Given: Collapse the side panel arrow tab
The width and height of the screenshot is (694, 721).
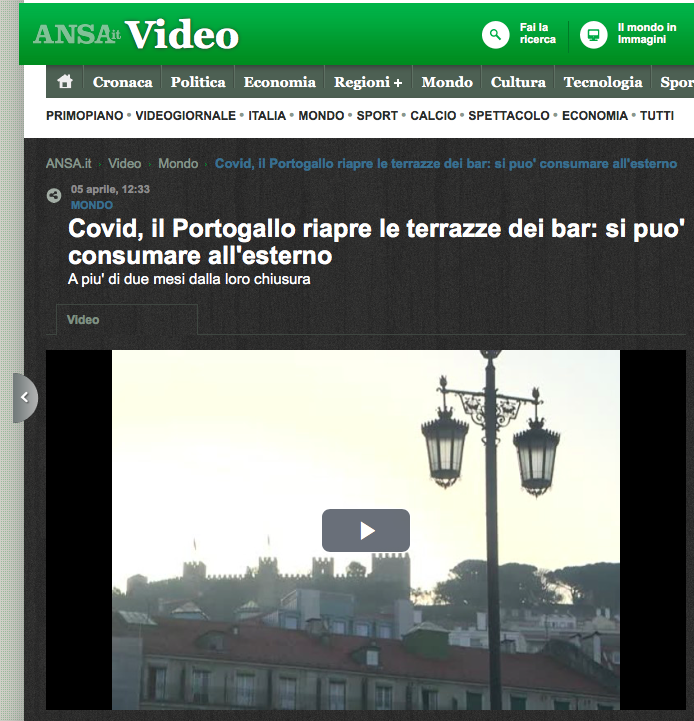Looking at the screenshot, I should click(25, 398).
